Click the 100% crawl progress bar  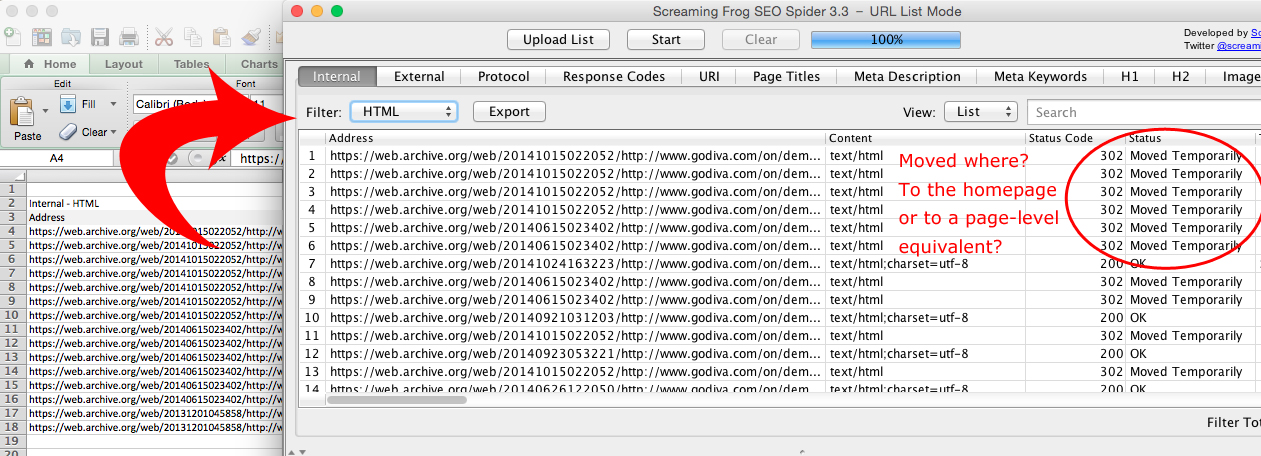pos(886,40)
